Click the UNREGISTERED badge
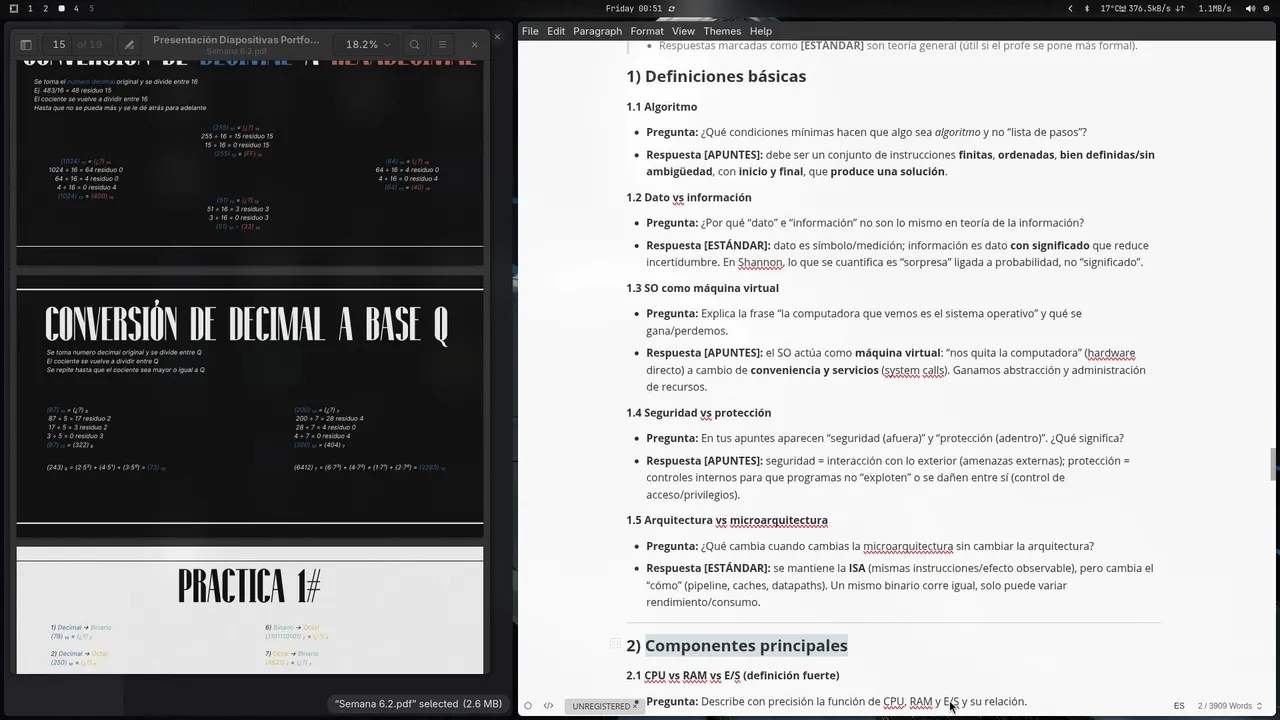This screenshot has width=1280, height=720. click(x=604, y=706)
